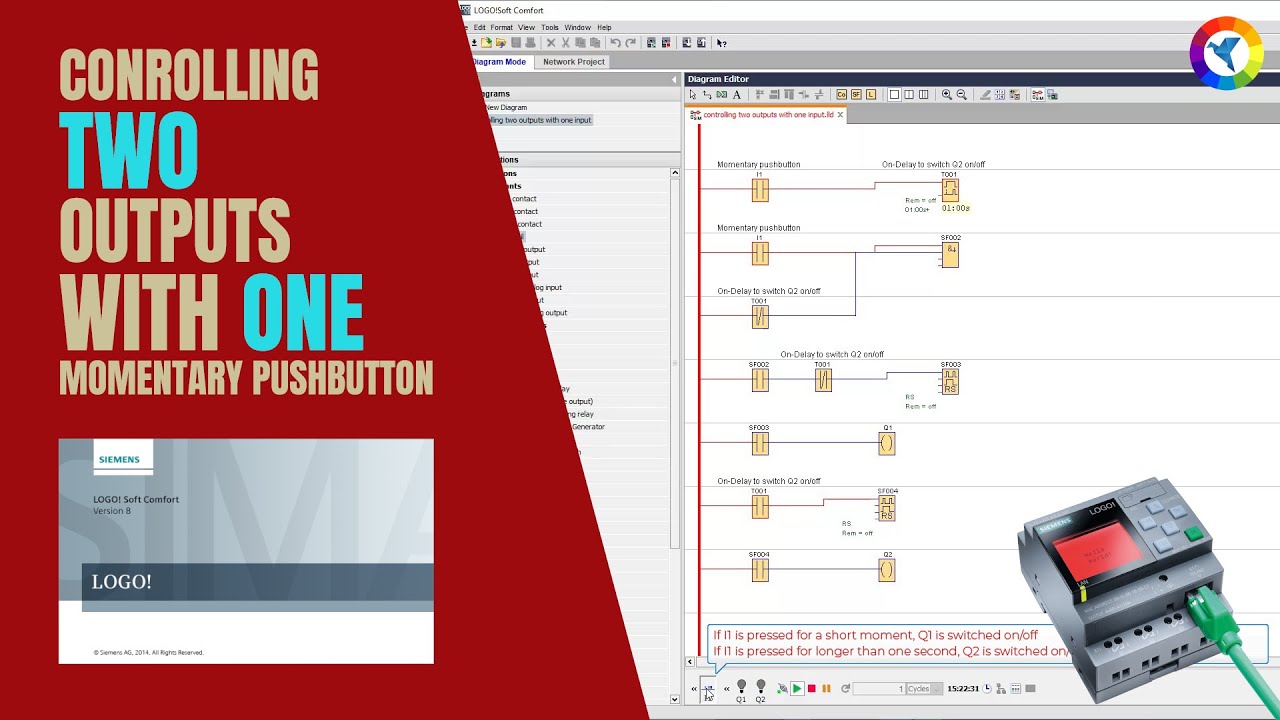This screenshot has height=720, width=1280.
Task: Pause the simulation with the orange button
Action: [826, 689]
